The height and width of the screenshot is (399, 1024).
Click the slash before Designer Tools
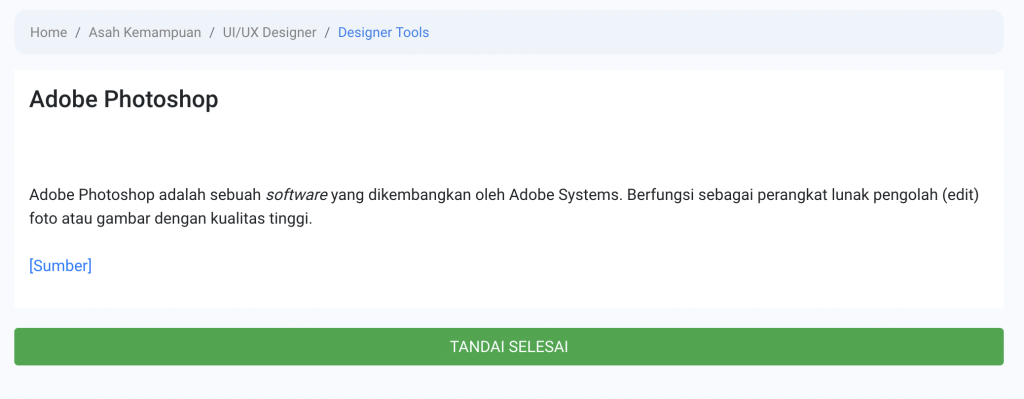click(x=327, y=32)
